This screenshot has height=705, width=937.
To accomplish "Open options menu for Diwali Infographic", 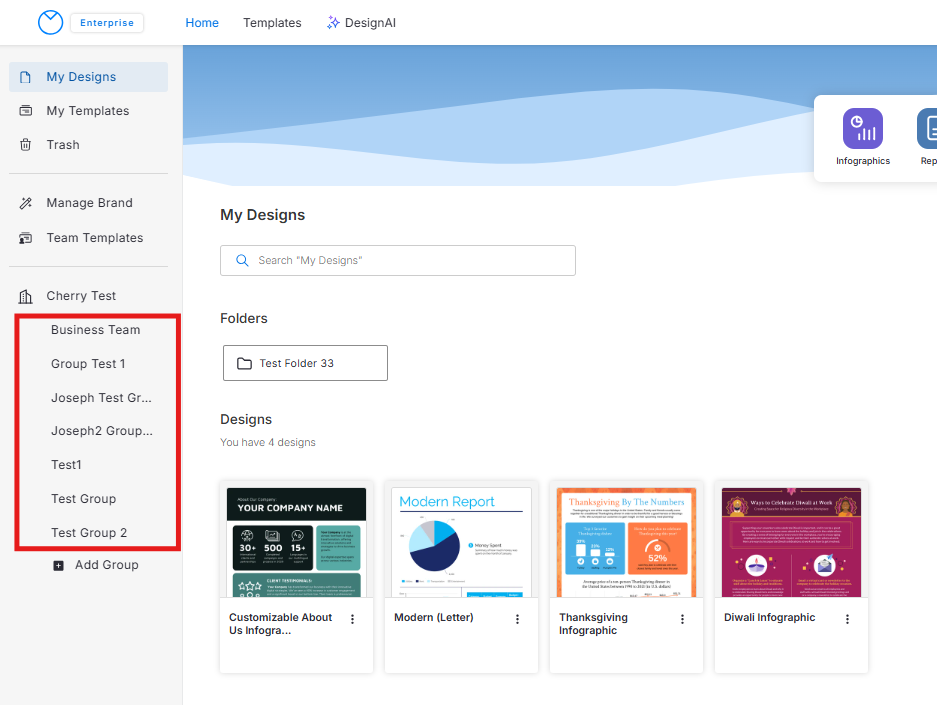I will 847,619.
